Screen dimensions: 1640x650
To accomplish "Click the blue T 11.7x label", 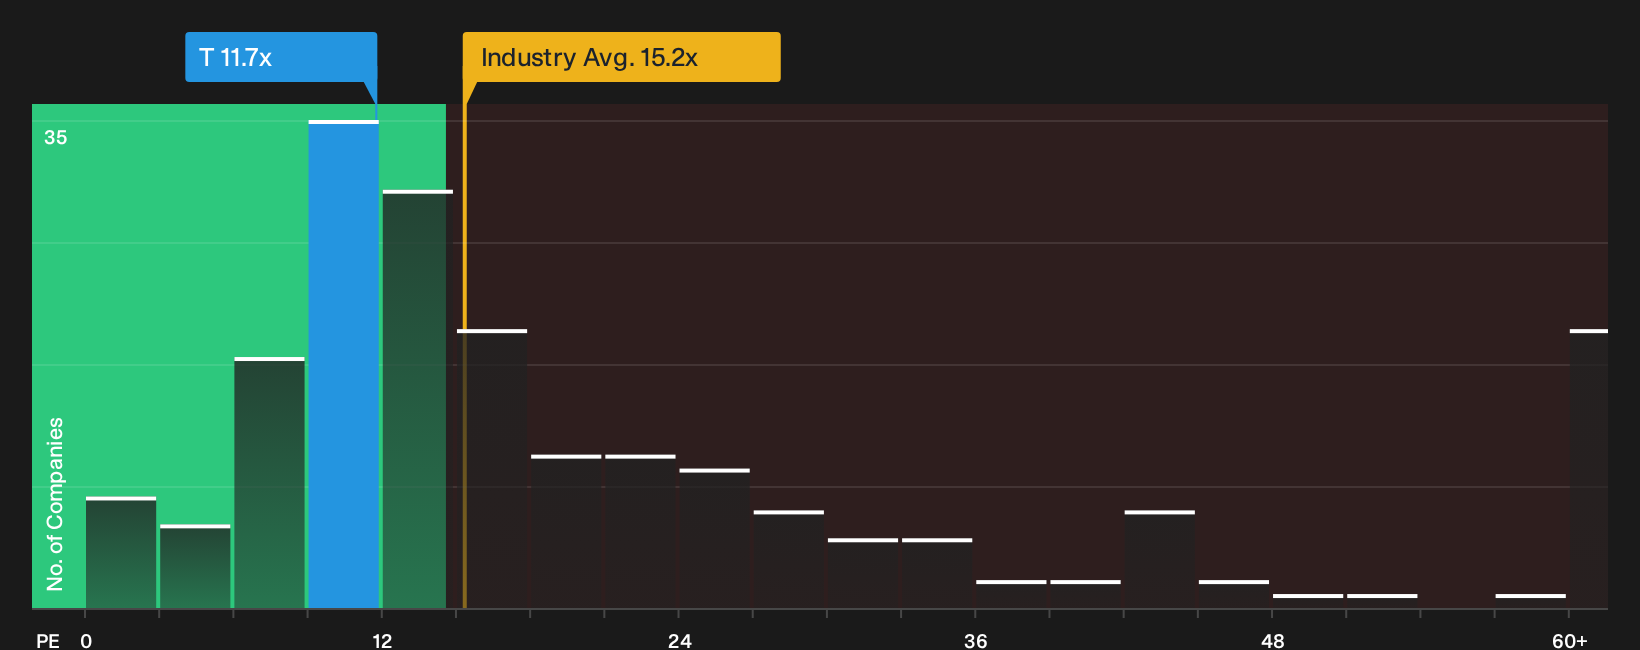I will (x=281, y=57).
